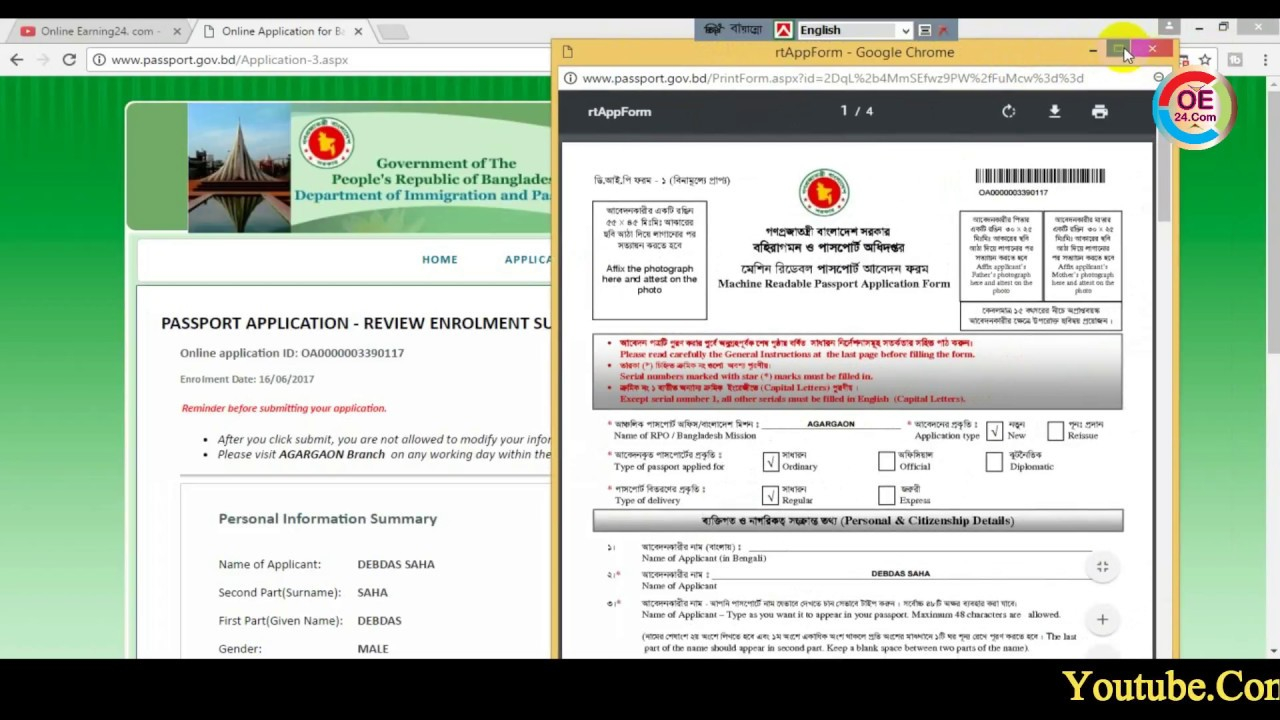Image resolution: width=1280 pixels, height=720 pixels.
Task: Print the passport application PDF
Action: pyautogui.click(x=1100, y=112)
